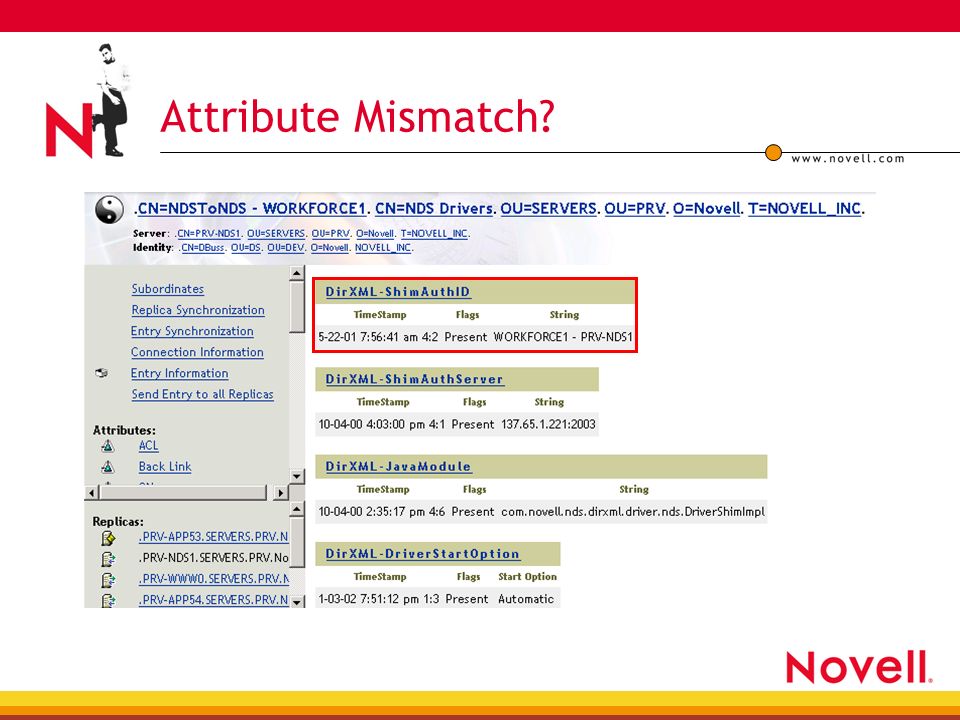The height and width of the screenshot is (720, 960).
Task: Click timestamp 10-04-00 4:03:00 pm
Action: click(372, 424)
